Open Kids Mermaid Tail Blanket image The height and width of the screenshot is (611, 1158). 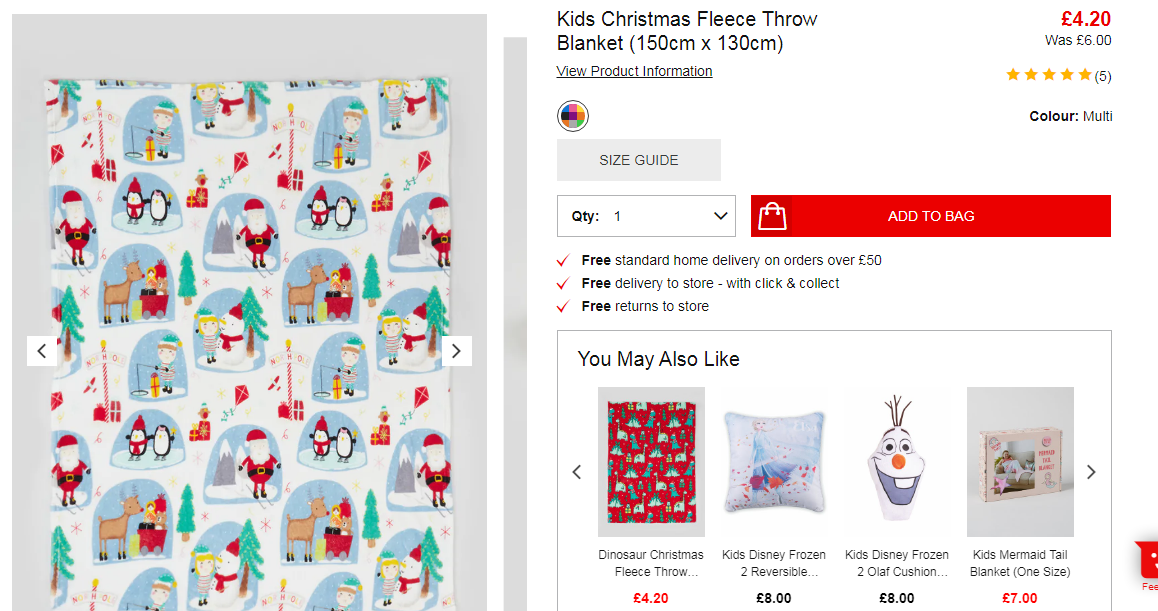click(1020, 462)
